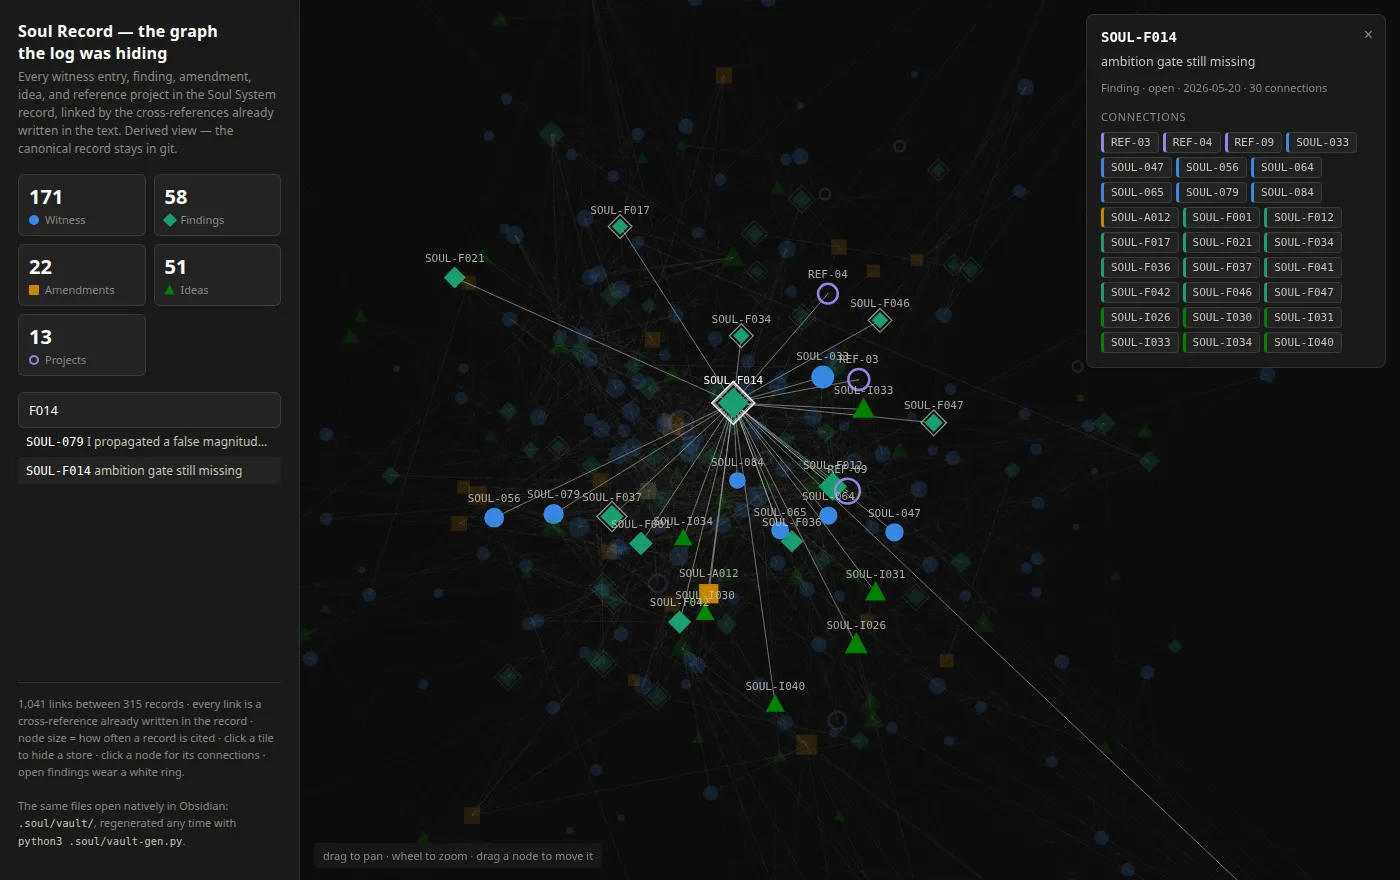Hide the Ideas store tile
The width and height of the screenshot is (1400, 880).
[217, 275]
